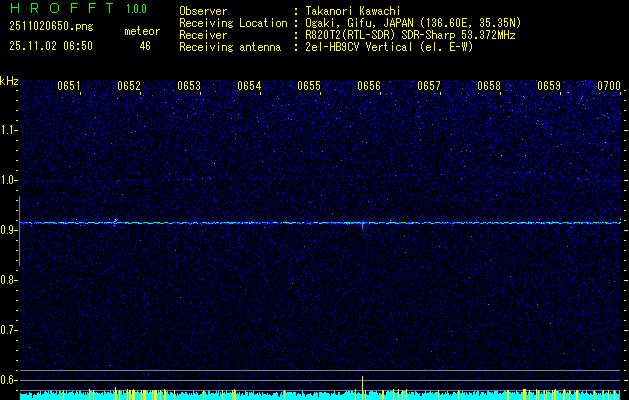
Task: Click the 0651 time marker
Action: tap(68, 86)
